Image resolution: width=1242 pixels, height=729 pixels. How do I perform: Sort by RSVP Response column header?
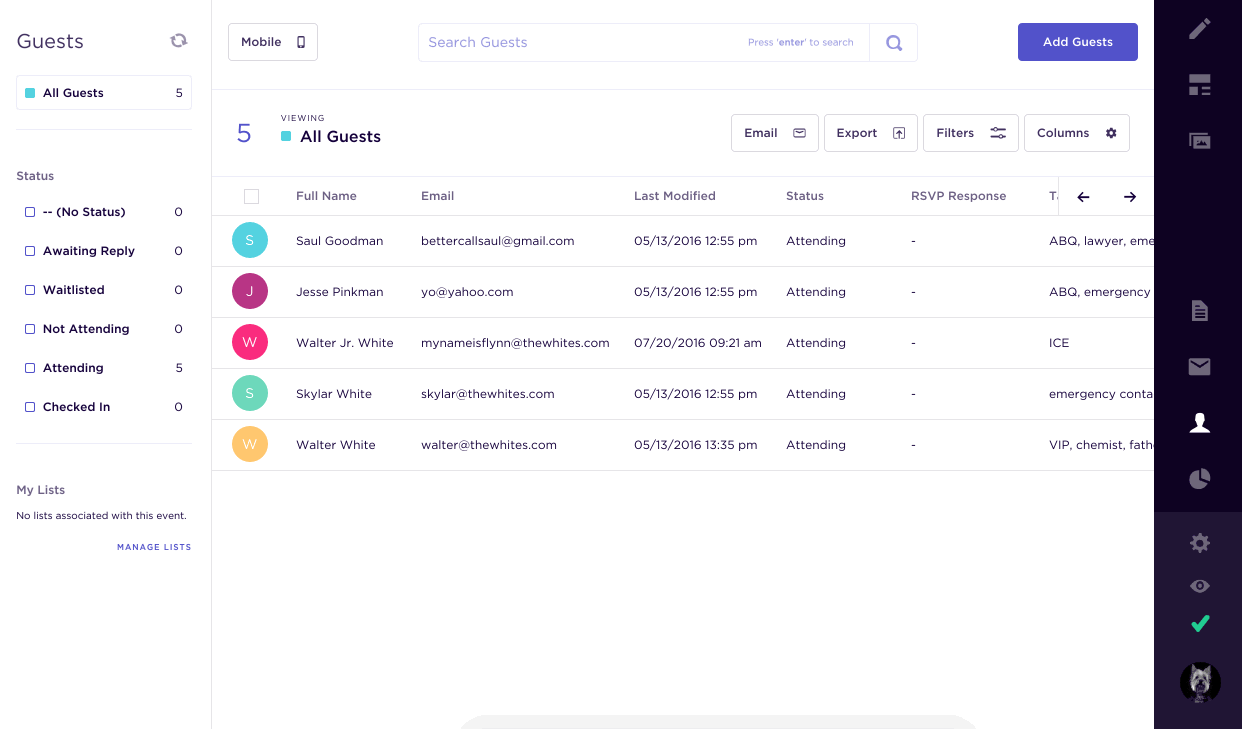click(959, 196)
